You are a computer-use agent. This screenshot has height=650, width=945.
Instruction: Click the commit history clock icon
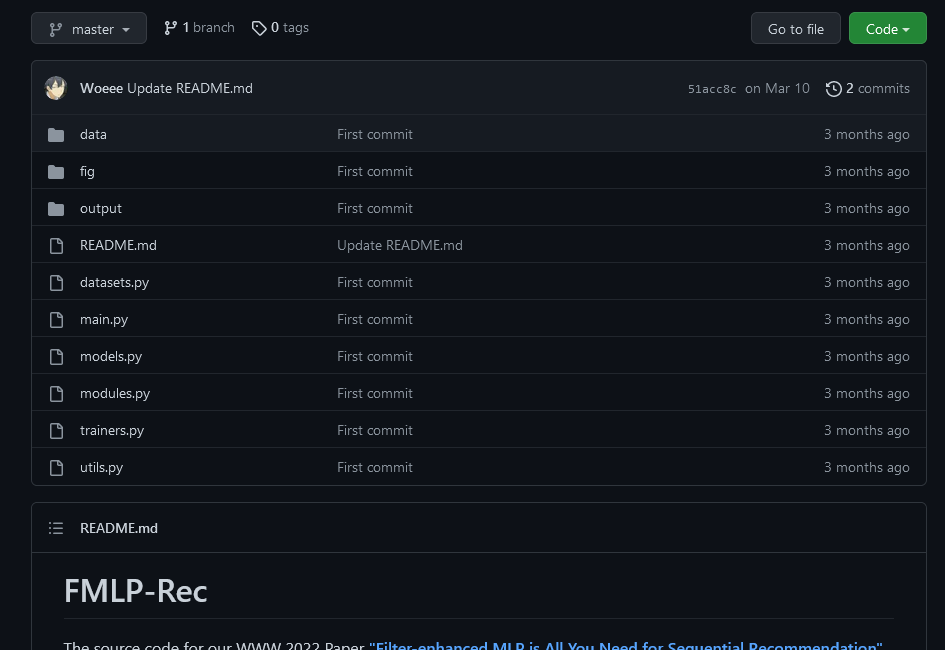[x=834, y=89]
